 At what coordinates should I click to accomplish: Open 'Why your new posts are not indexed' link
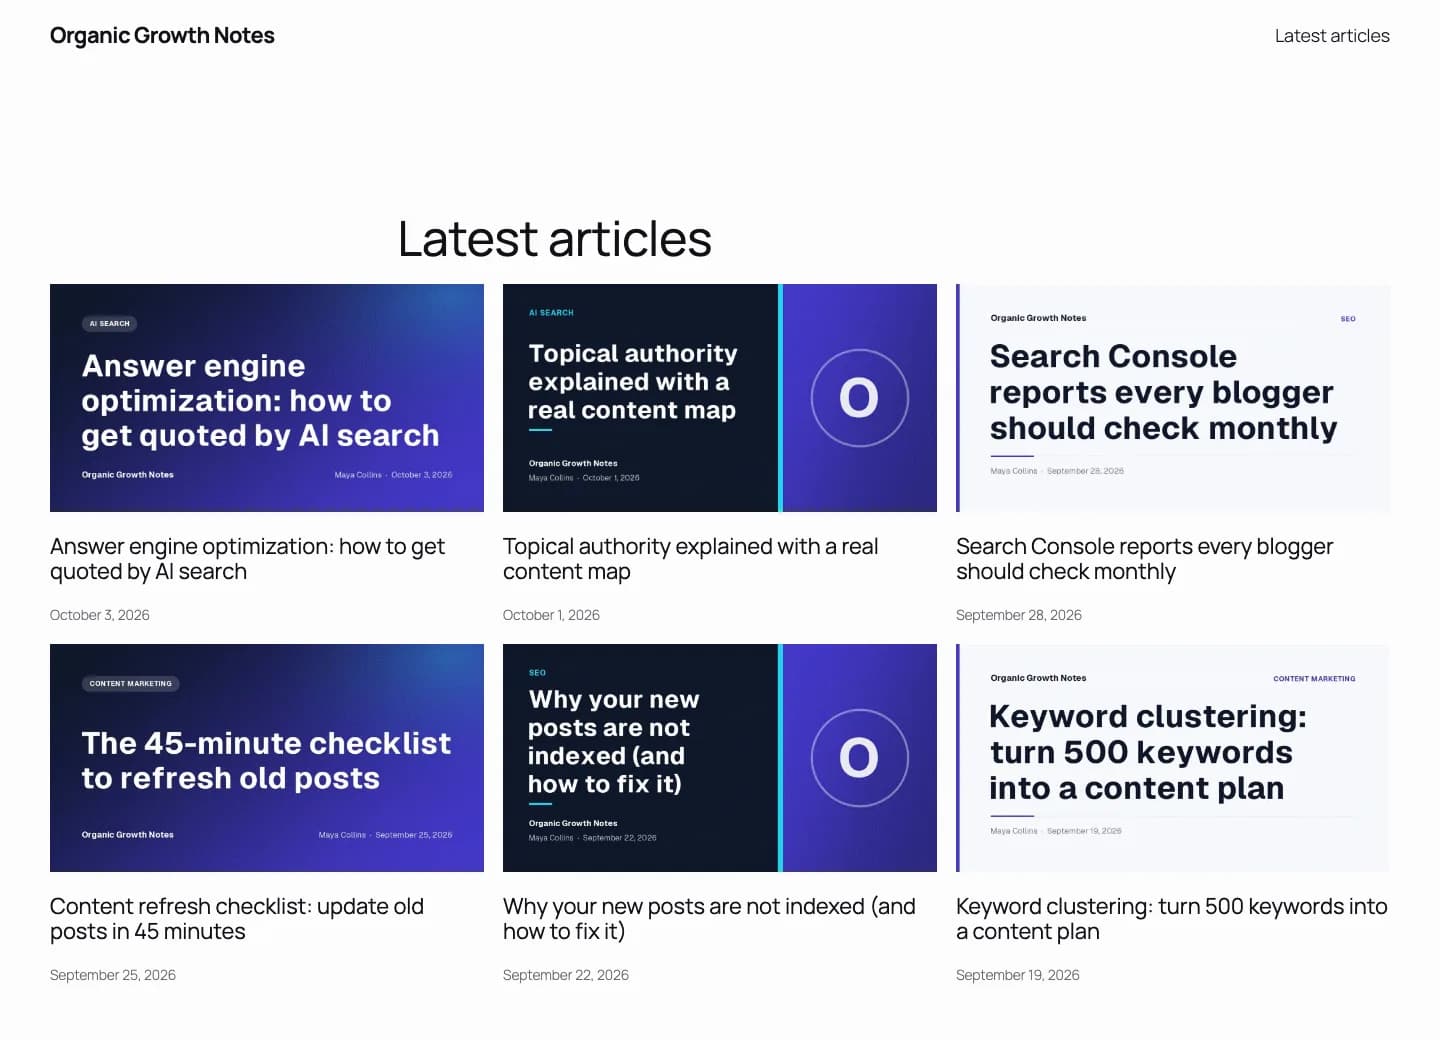(x=709, y=919)
